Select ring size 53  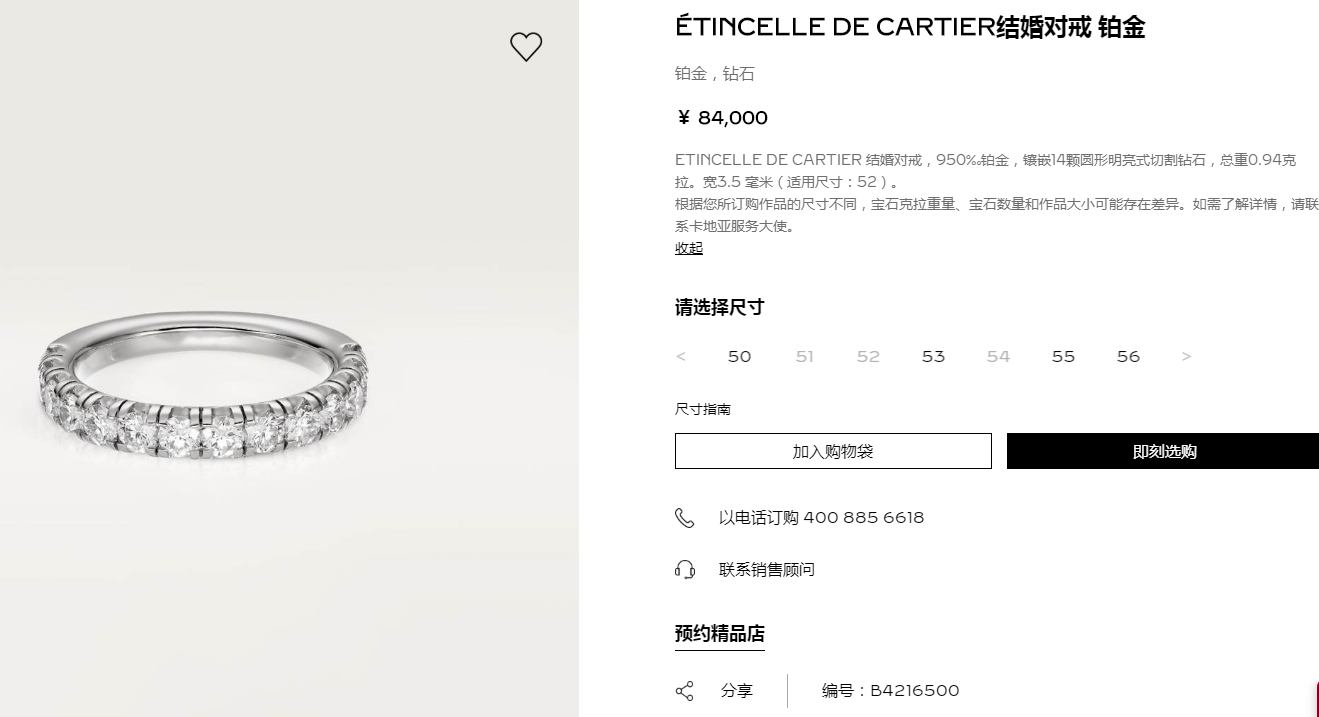point(933,357)
